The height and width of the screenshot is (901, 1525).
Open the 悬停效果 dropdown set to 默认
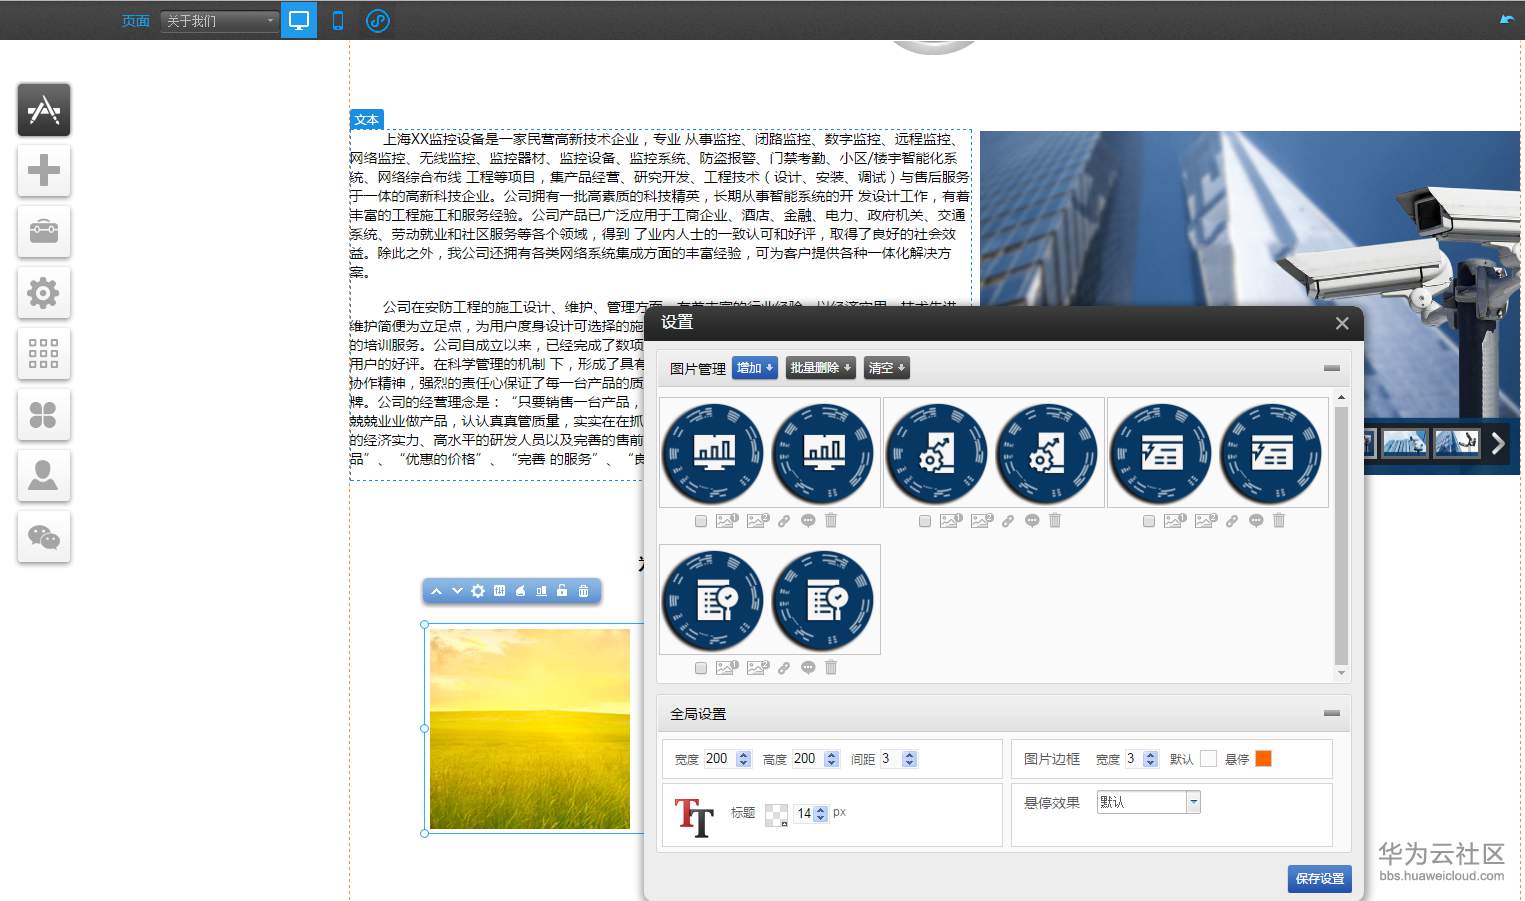(1148, 802)
